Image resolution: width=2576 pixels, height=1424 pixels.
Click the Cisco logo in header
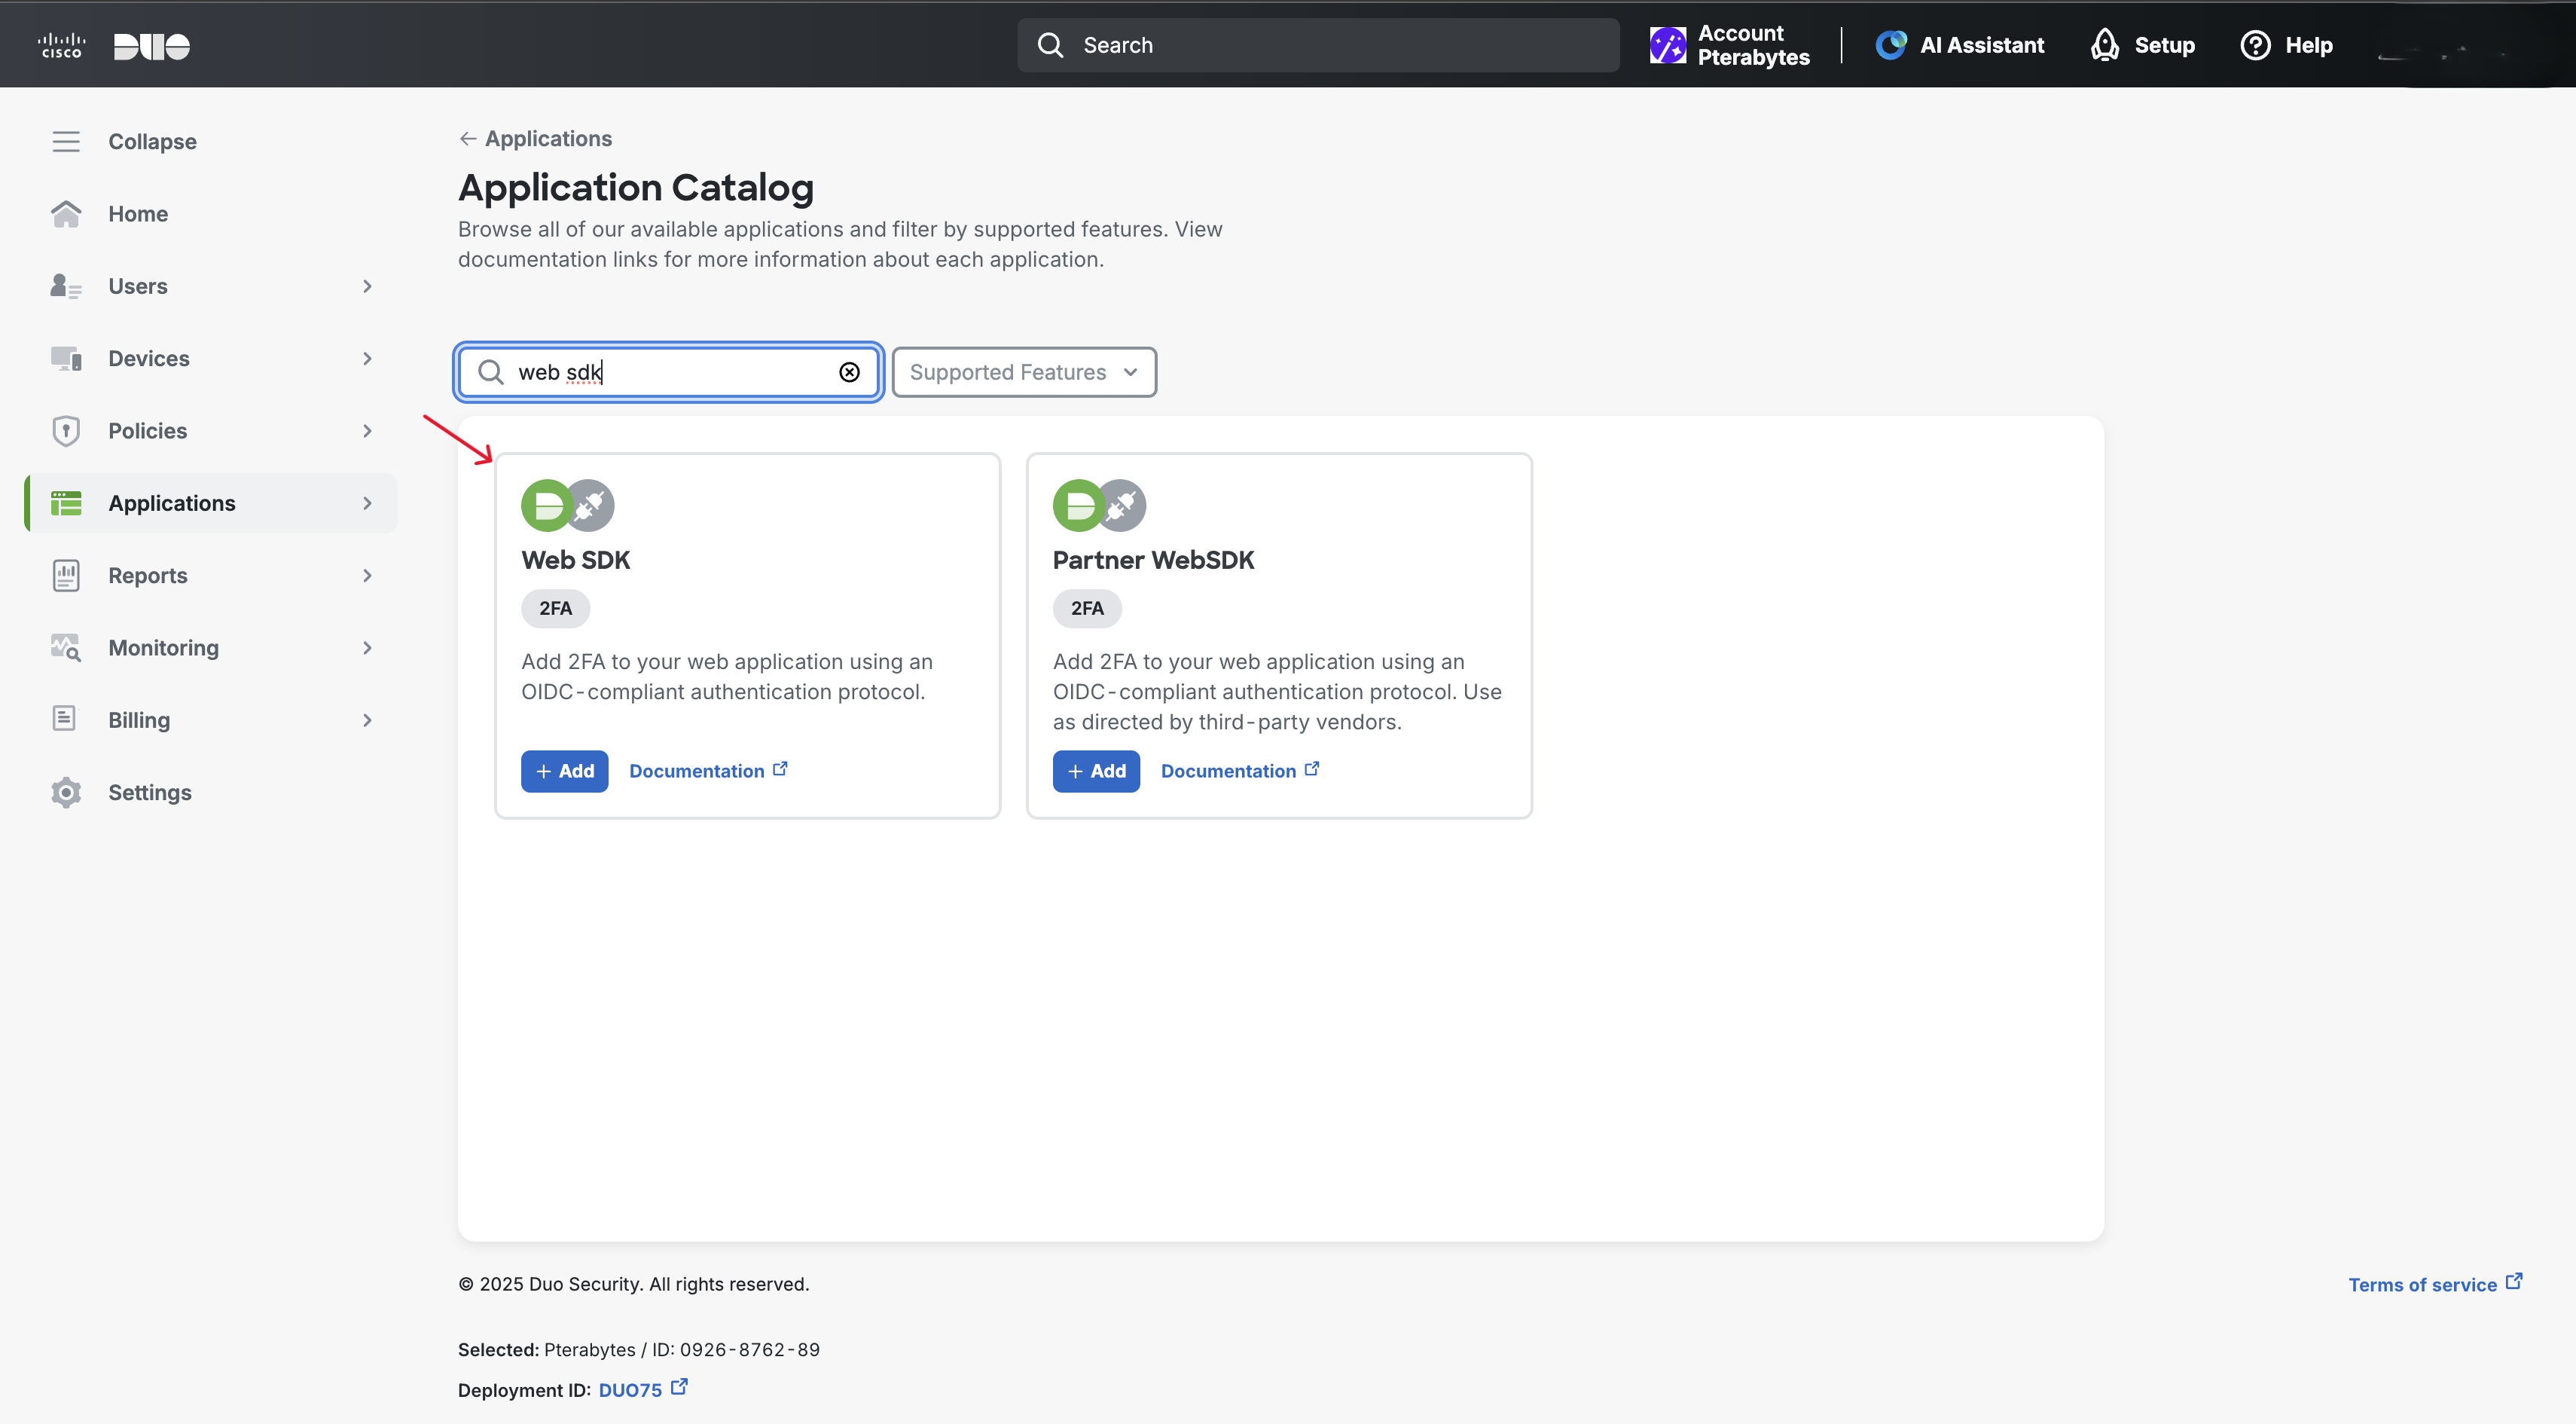pyautogui.click(x=62, y=45)
